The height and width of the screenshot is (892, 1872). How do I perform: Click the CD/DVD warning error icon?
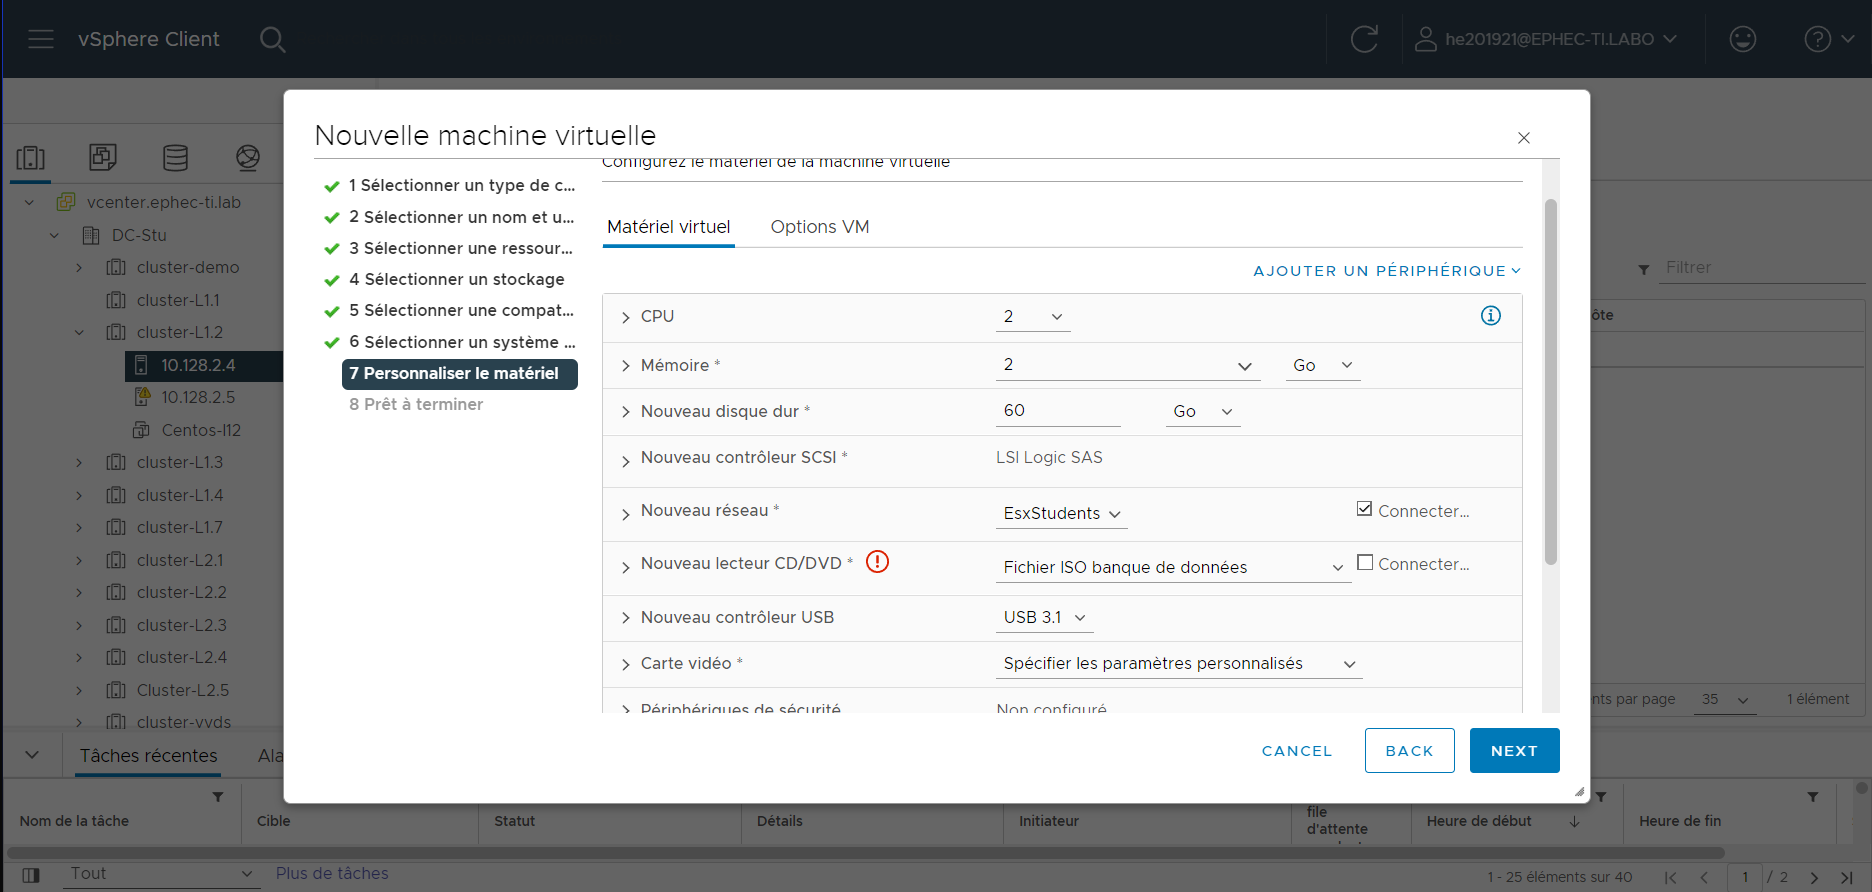tap(877, 562)
